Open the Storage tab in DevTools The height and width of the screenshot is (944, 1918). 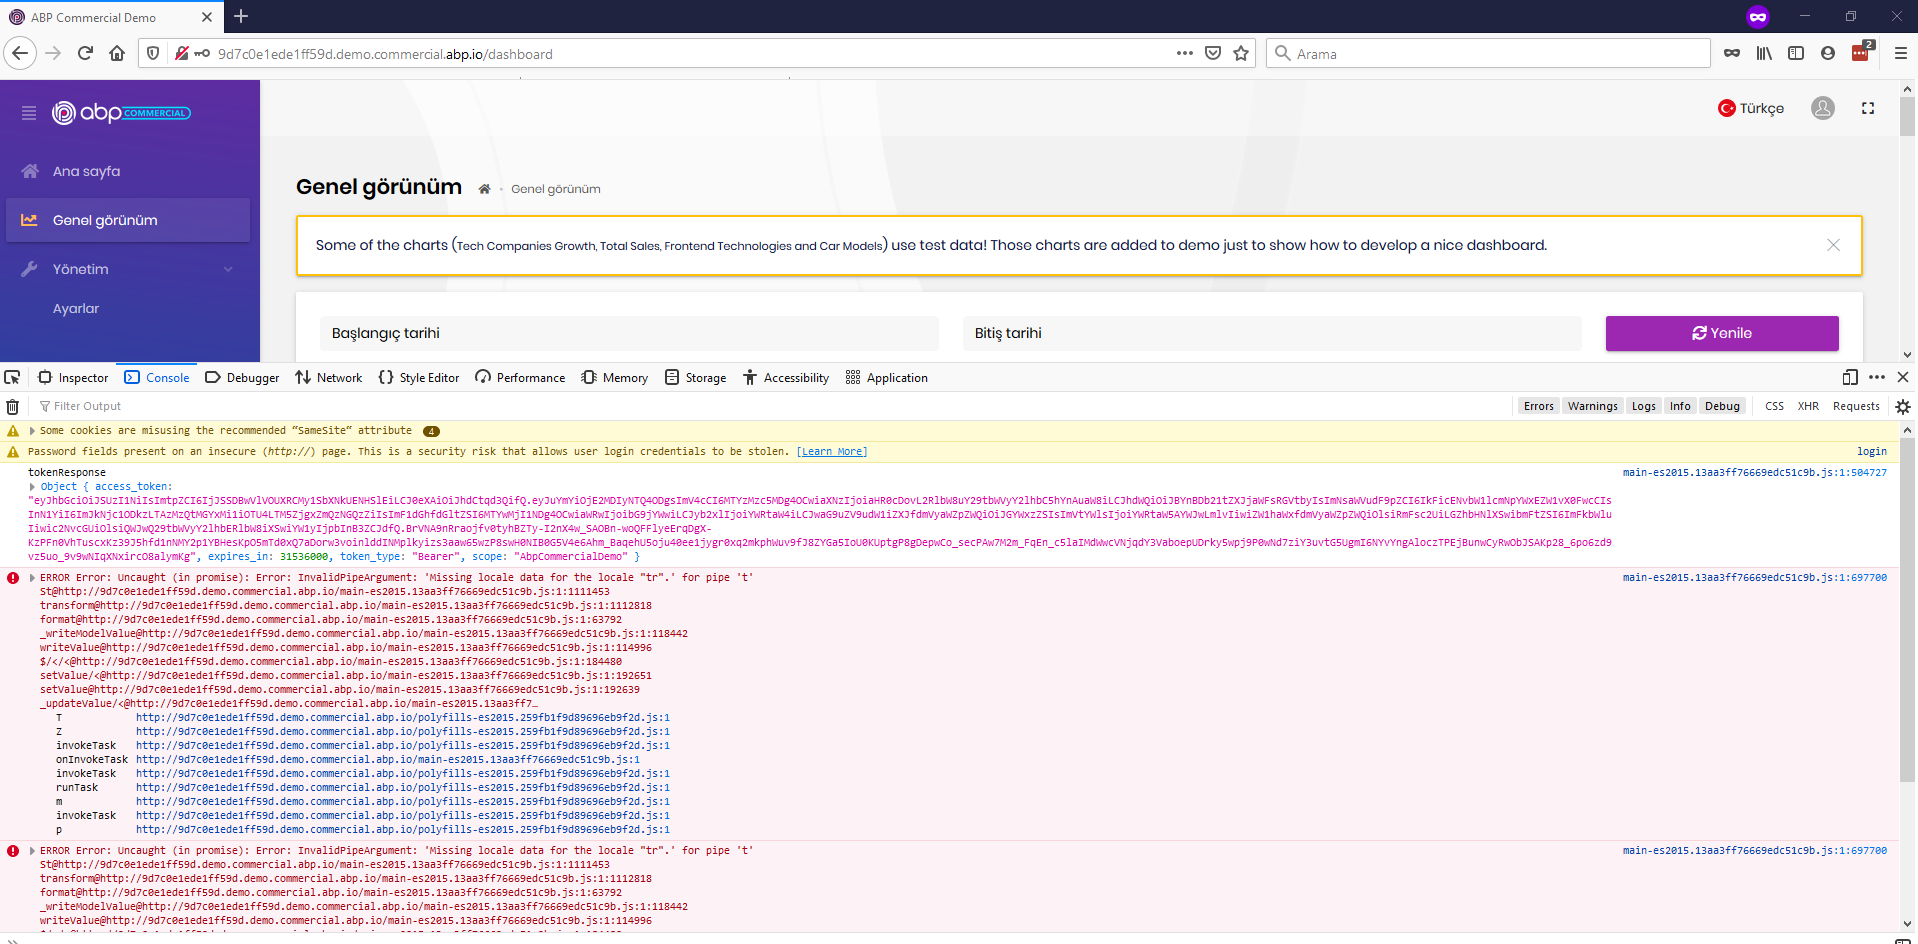pos(696,377)
